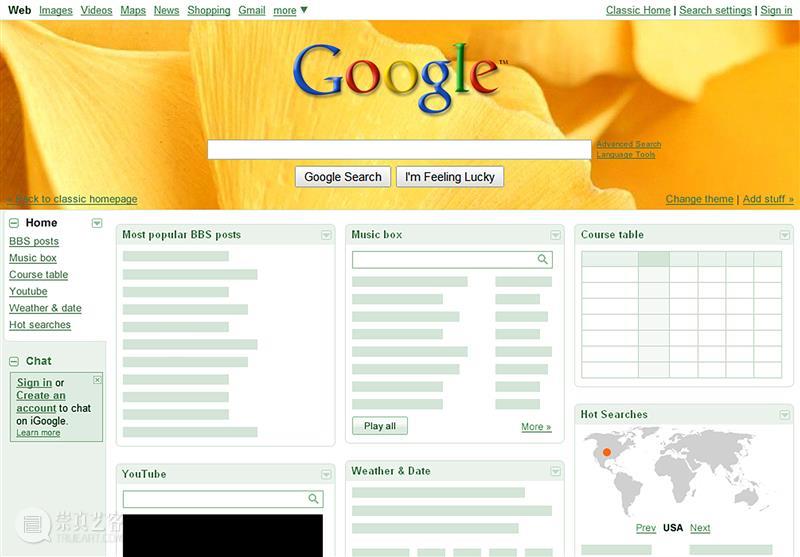Click the Music box search magnifier icon
This screenshot has width=800, height=557.
click(542, 259)
